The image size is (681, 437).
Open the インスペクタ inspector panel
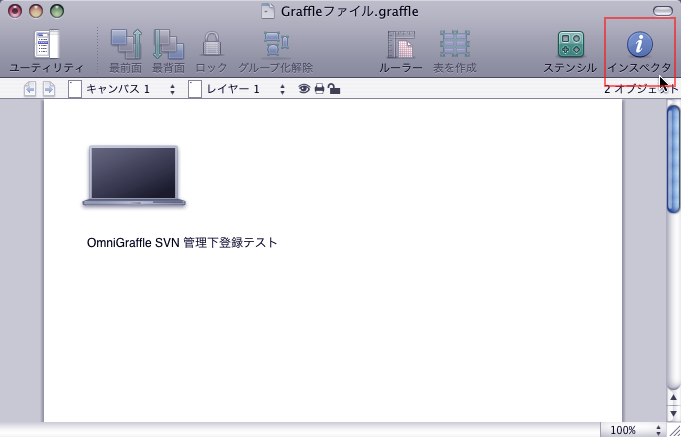[639, 44]
